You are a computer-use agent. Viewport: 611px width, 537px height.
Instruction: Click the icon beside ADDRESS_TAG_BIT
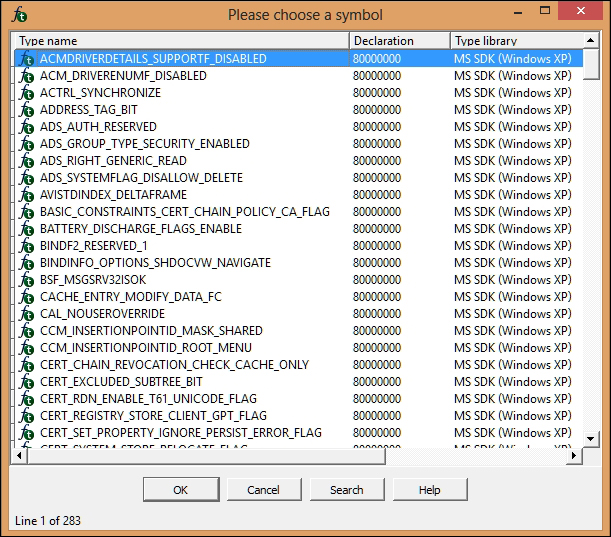coord(27,110)
